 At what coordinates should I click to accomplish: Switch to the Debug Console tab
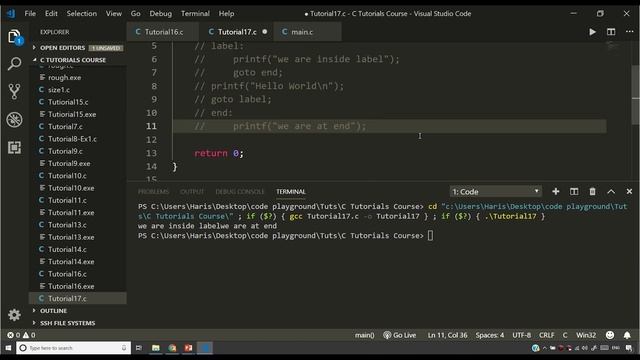click(240, 191)
